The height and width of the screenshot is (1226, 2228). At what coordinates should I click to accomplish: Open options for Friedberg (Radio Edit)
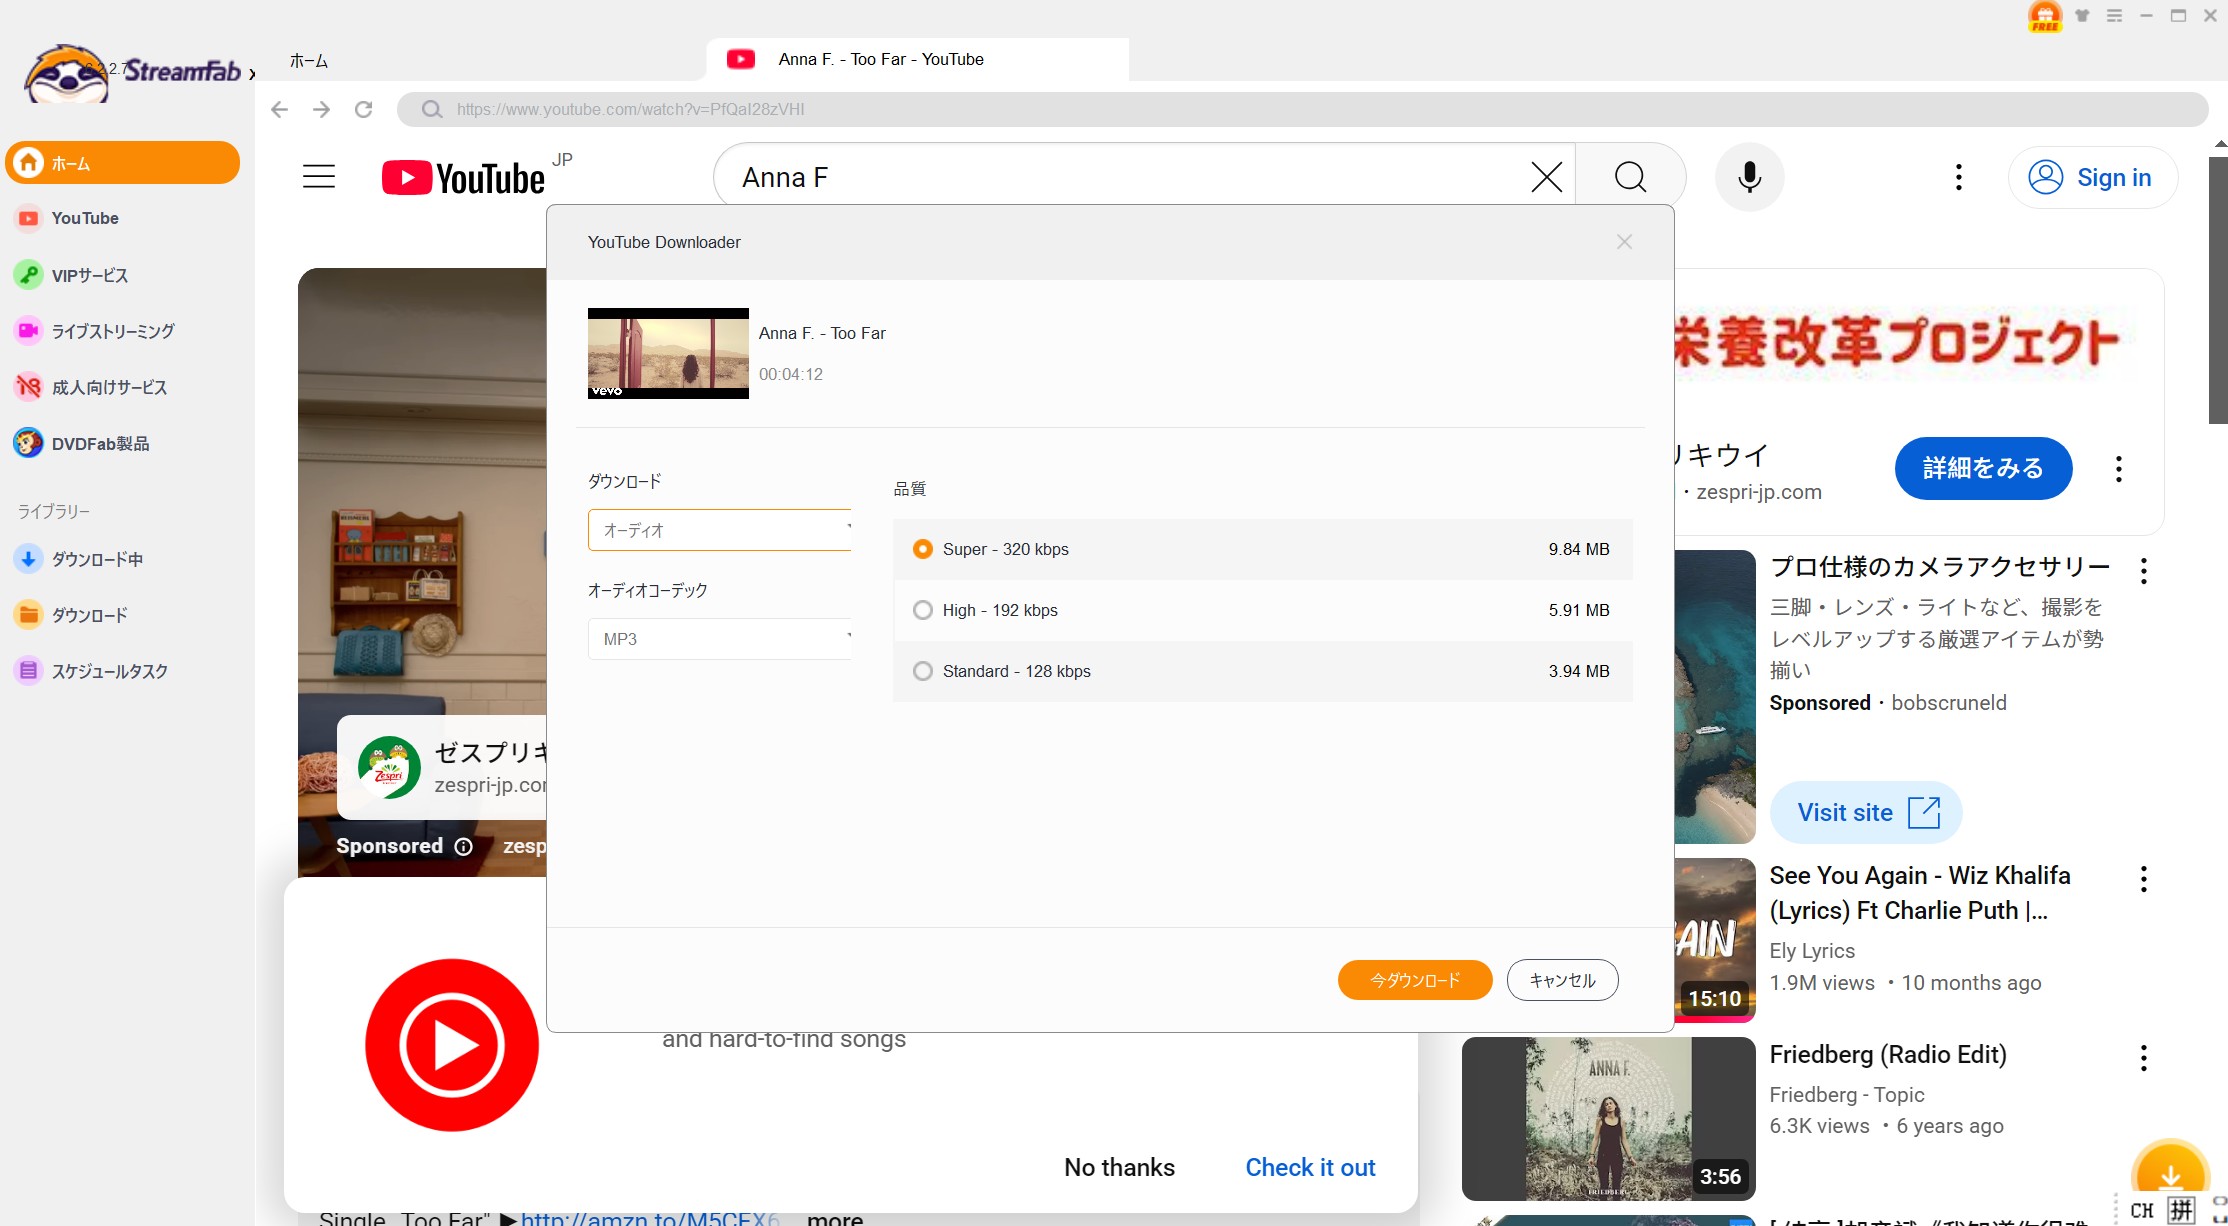(2143, 1058)
